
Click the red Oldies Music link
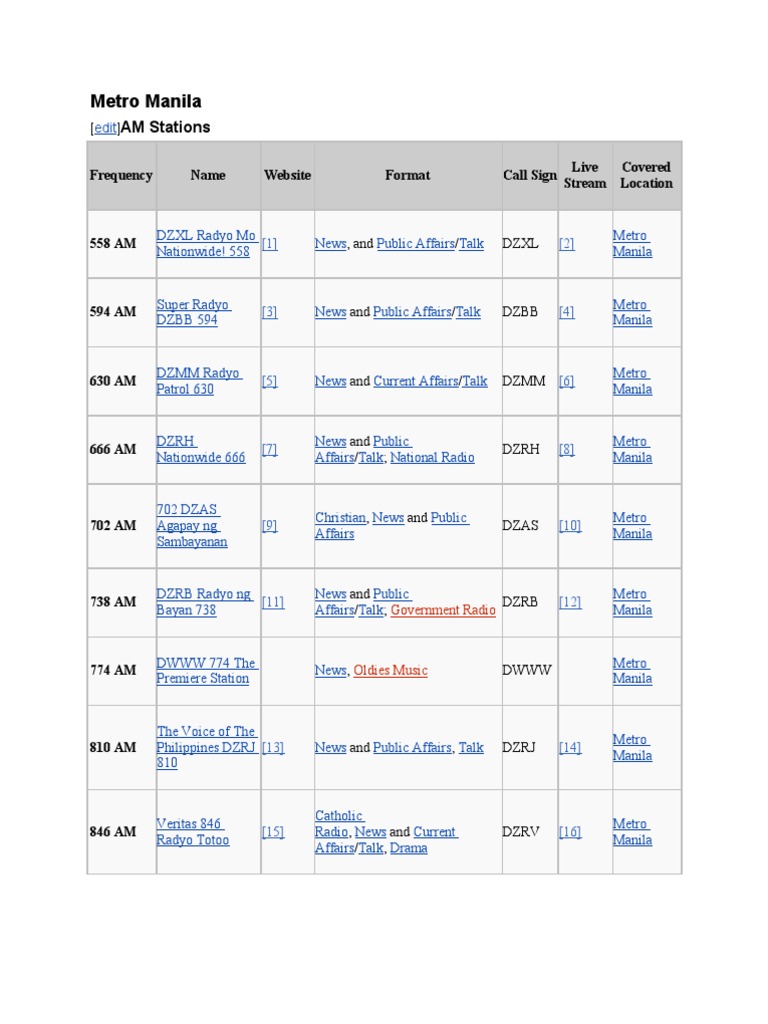[x=391, y=670]
